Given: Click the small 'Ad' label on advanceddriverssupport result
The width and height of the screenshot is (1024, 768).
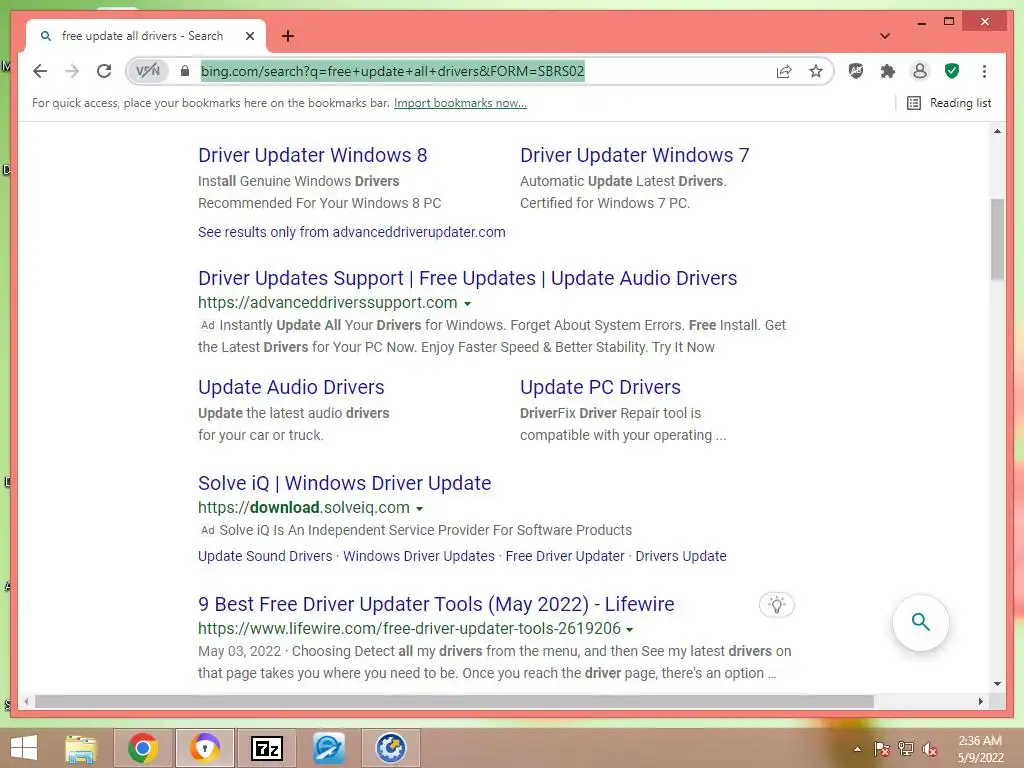Looking at the screenshot, I should coord(208,325).
